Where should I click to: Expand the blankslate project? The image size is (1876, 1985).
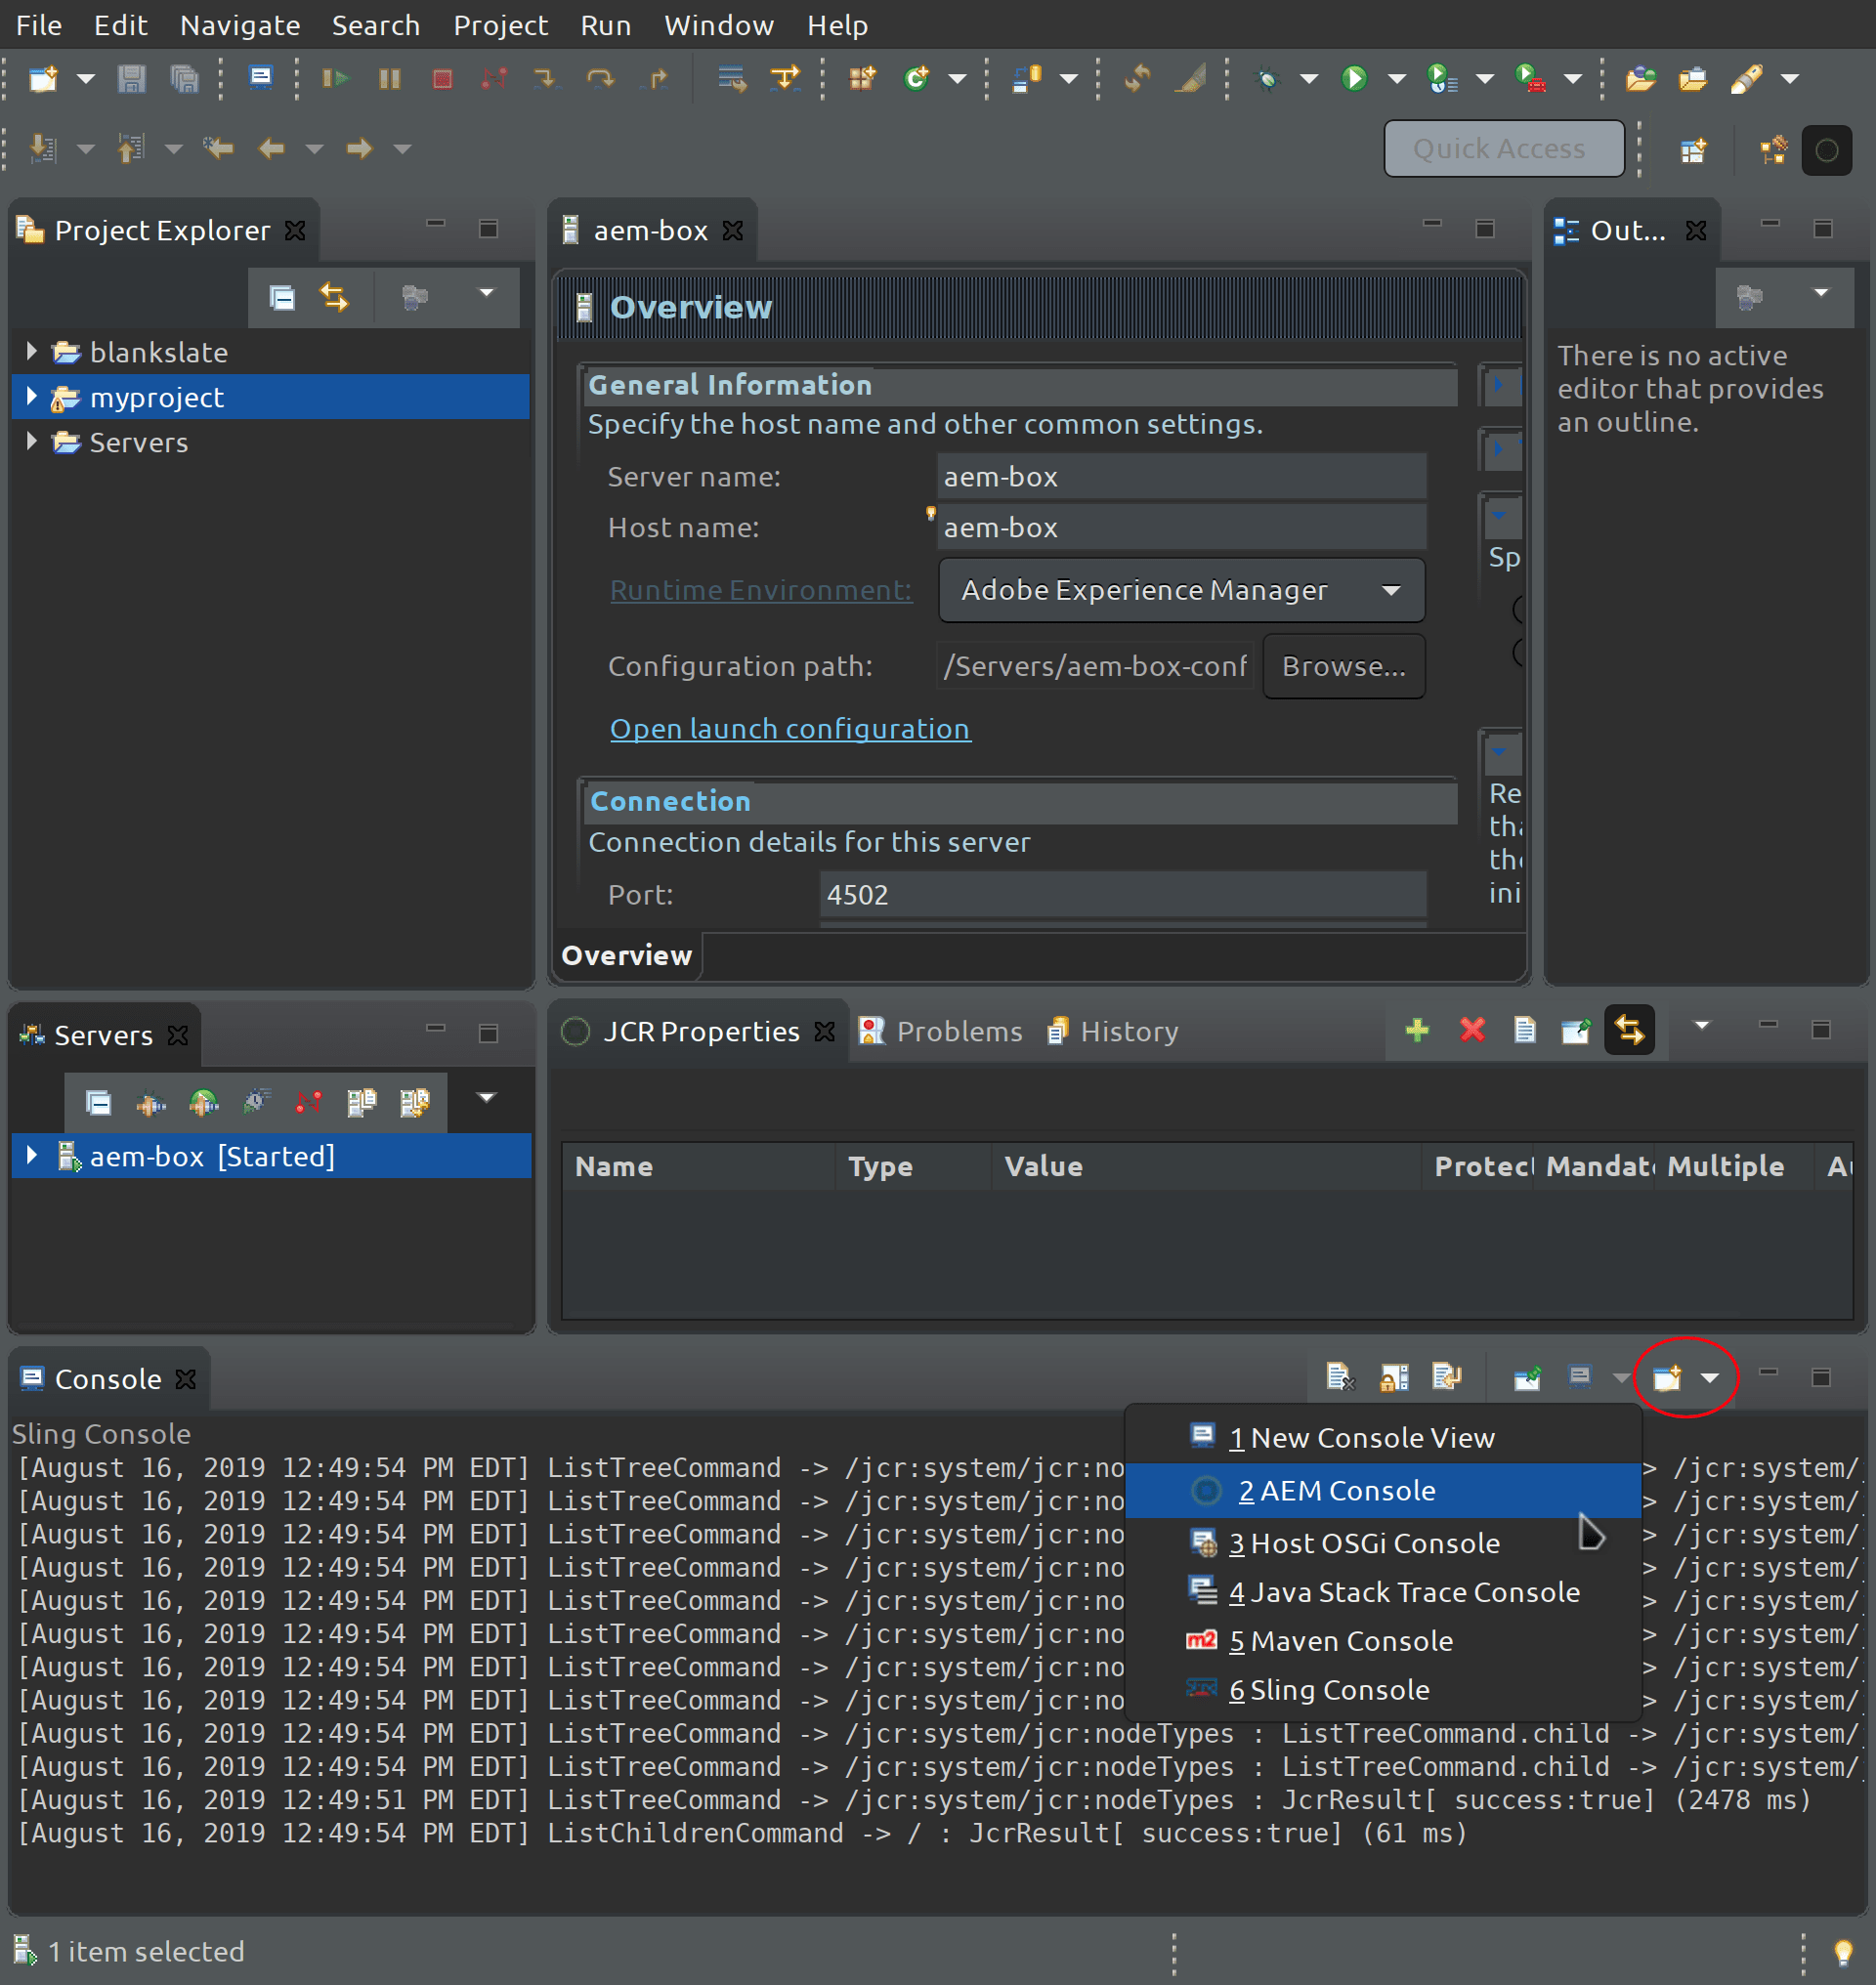click(31, 351)
